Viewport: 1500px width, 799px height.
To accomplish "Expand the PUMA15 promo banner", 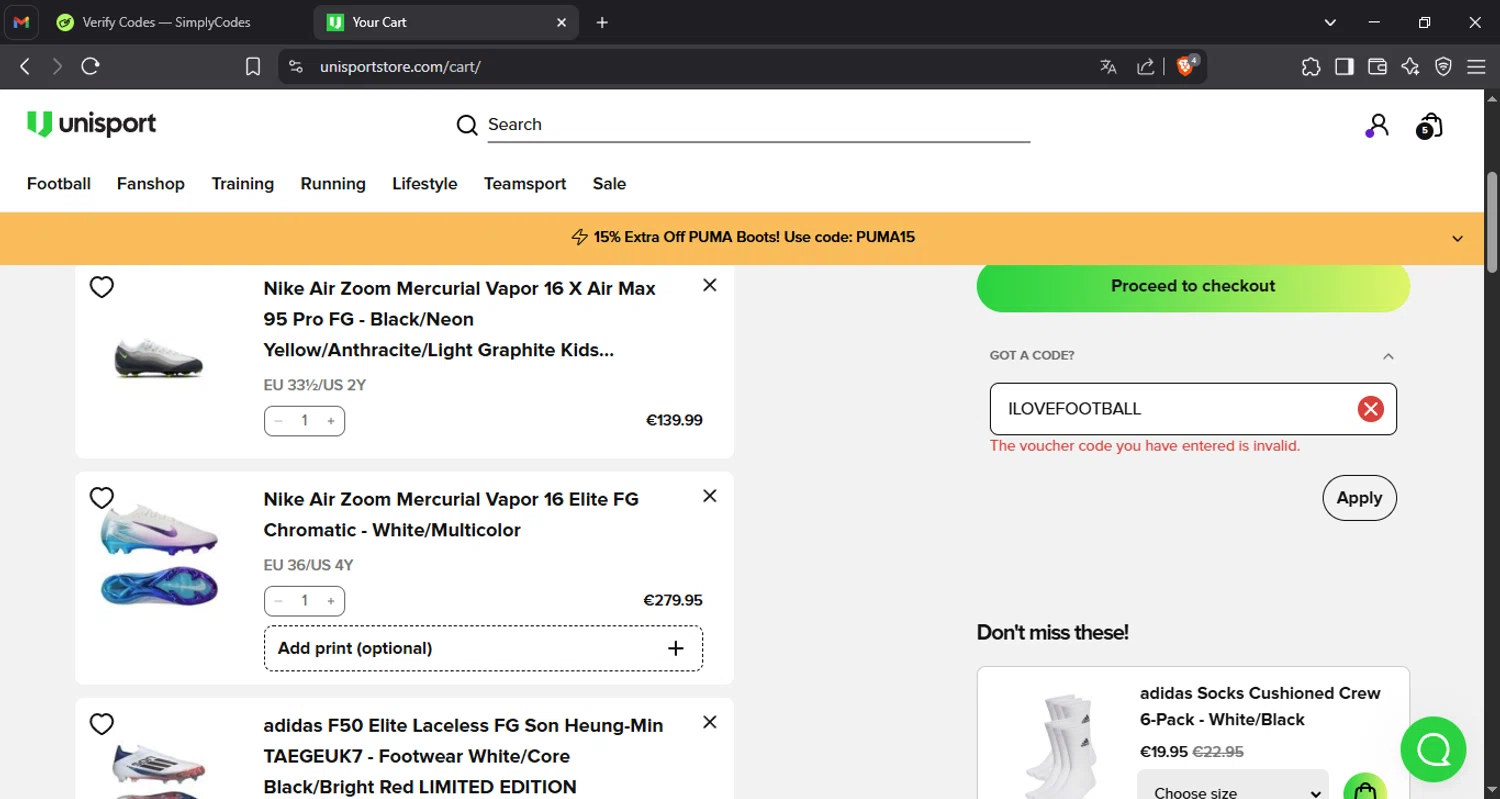I will coord(1457,238).
